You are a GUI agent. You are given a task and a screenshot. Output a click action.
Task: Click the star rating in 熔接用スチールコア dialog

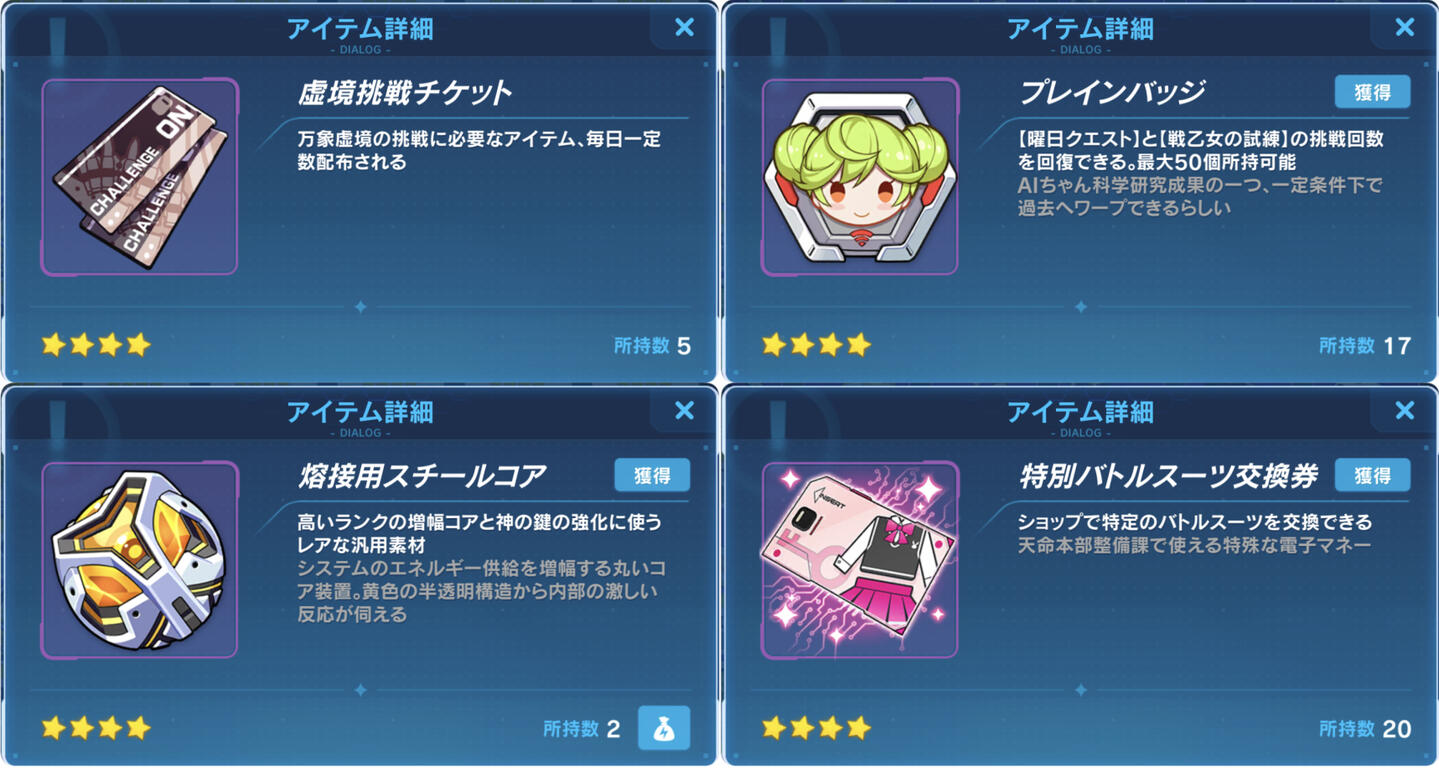96,728
